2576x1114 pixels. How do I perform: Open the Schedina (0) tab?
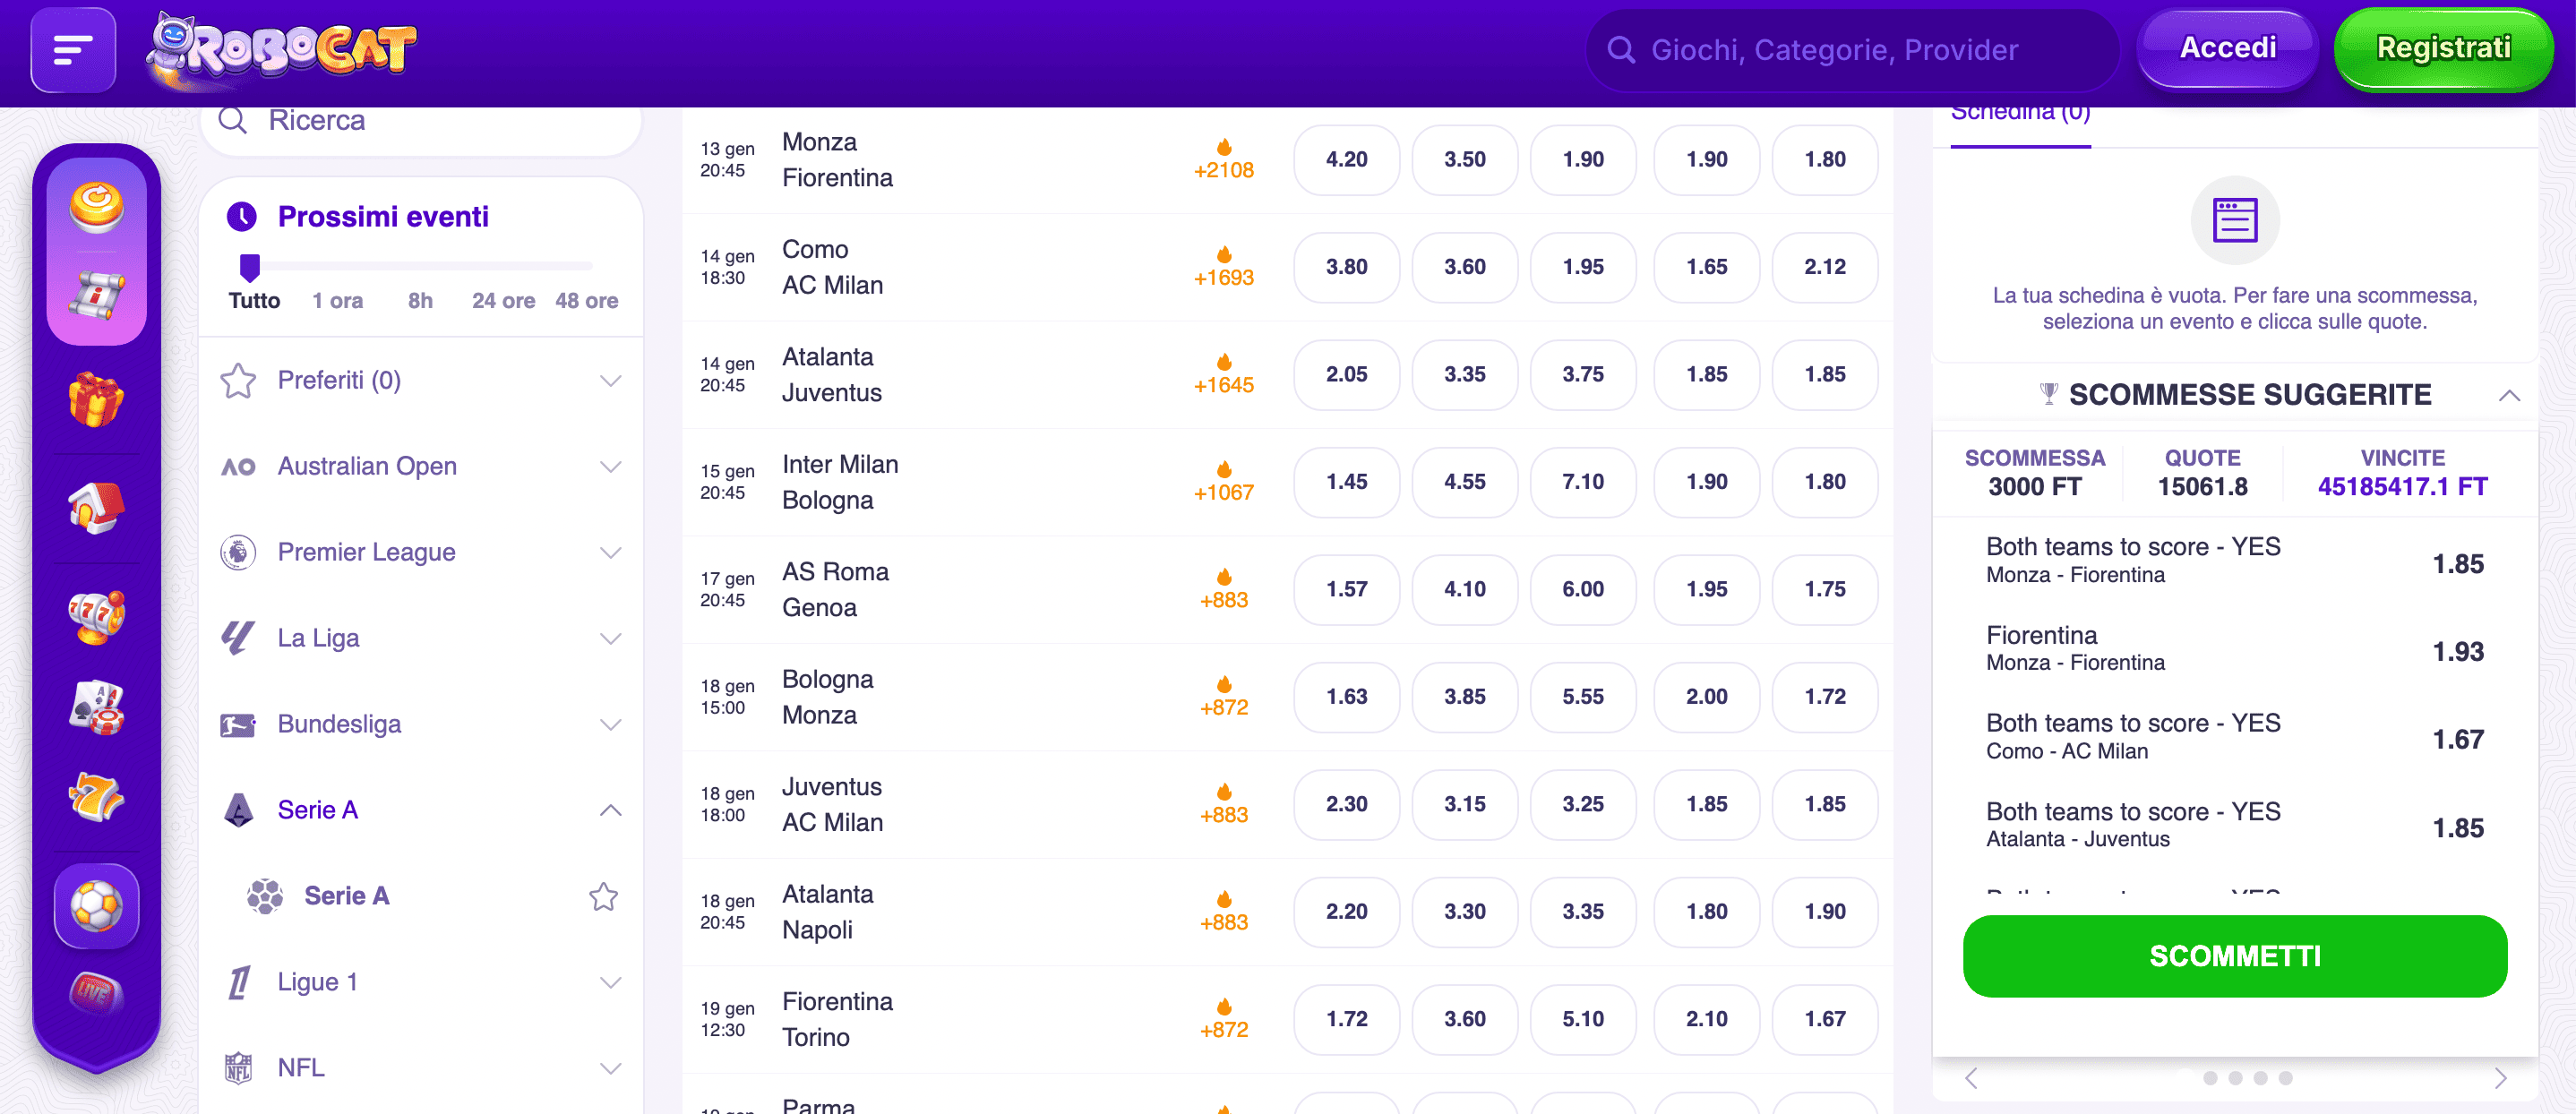pyautogui.click(x=2020, y=115)
